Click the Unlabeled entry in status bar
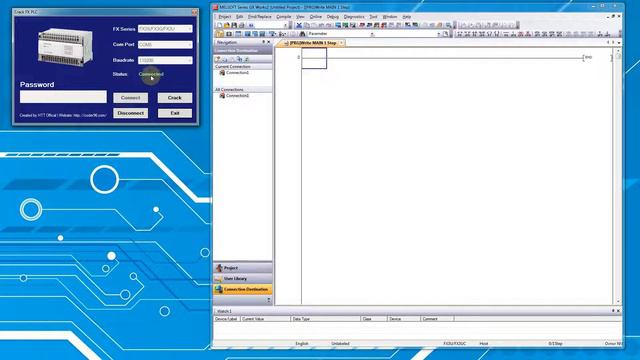This screenshot has width=640, height=360. pos(340,344)
